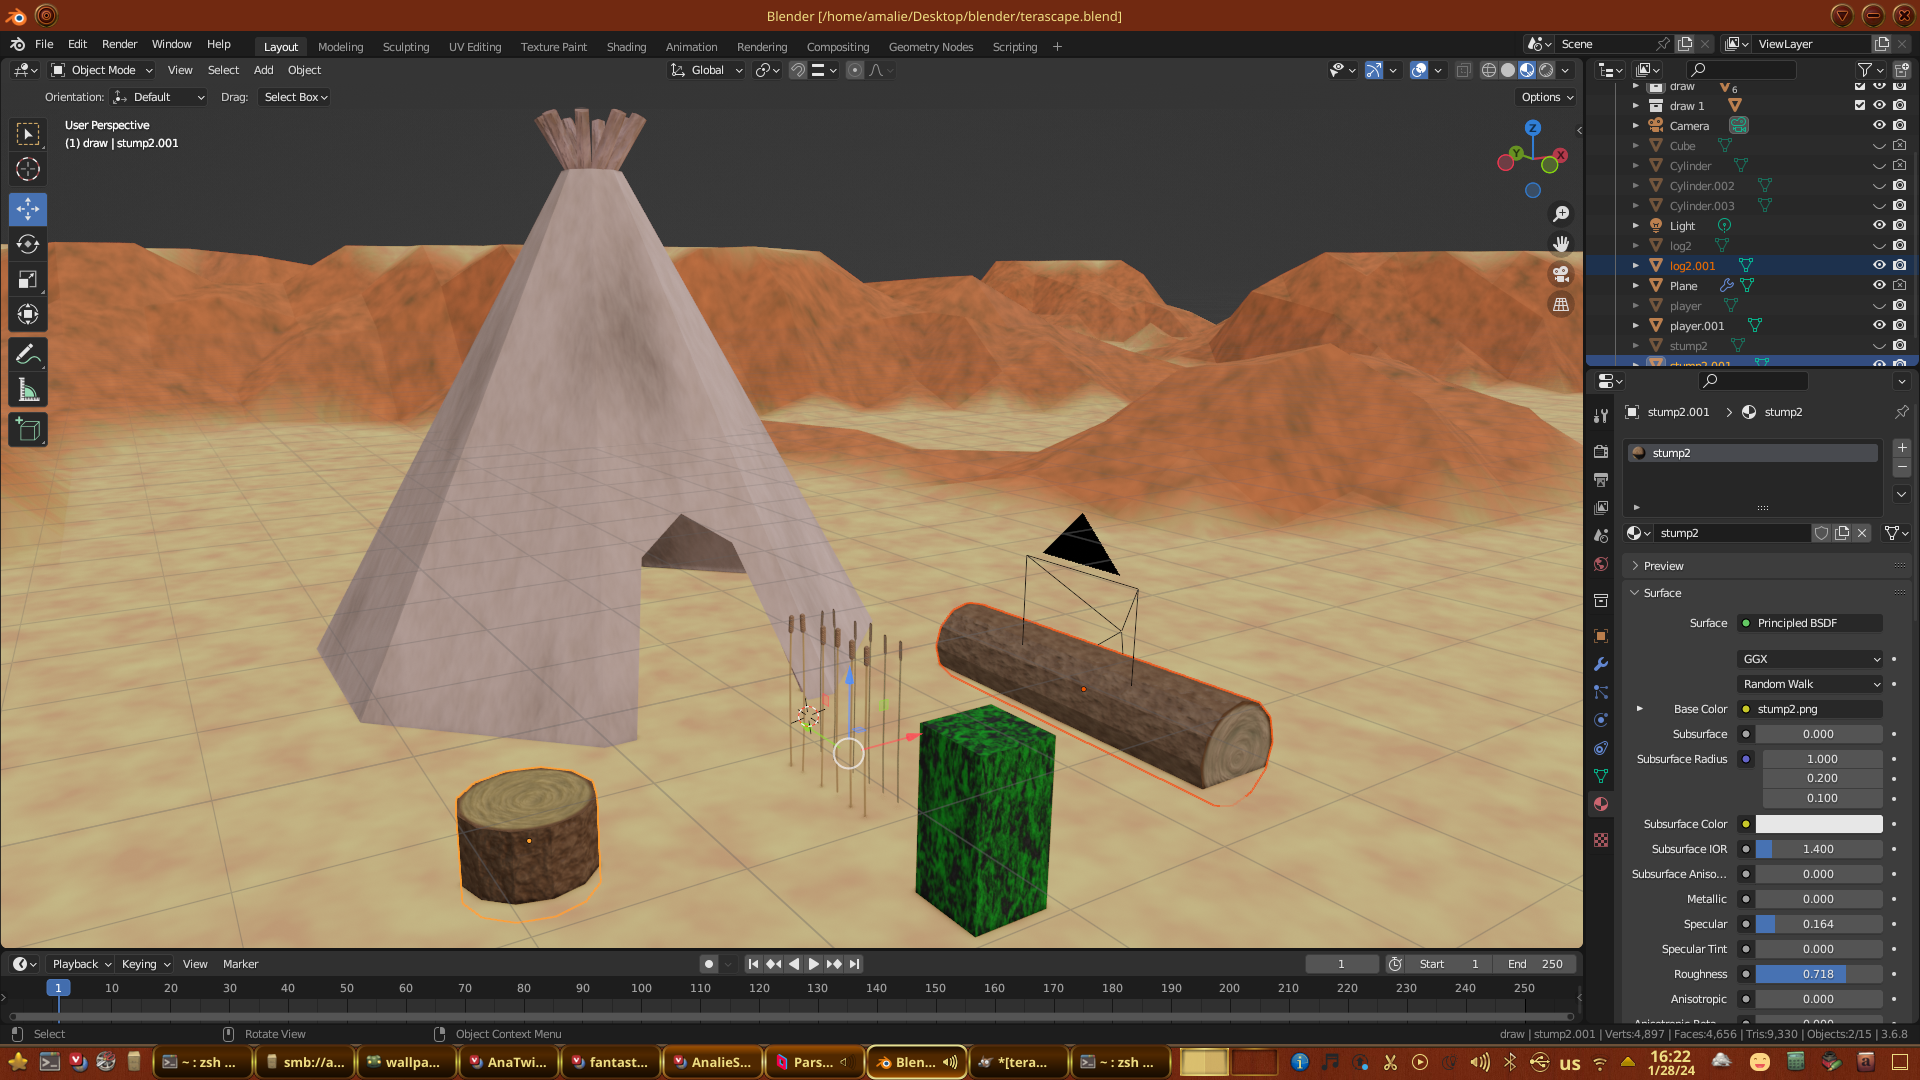
Task: Select the Measure tool
Action: (x=28, y=391)
